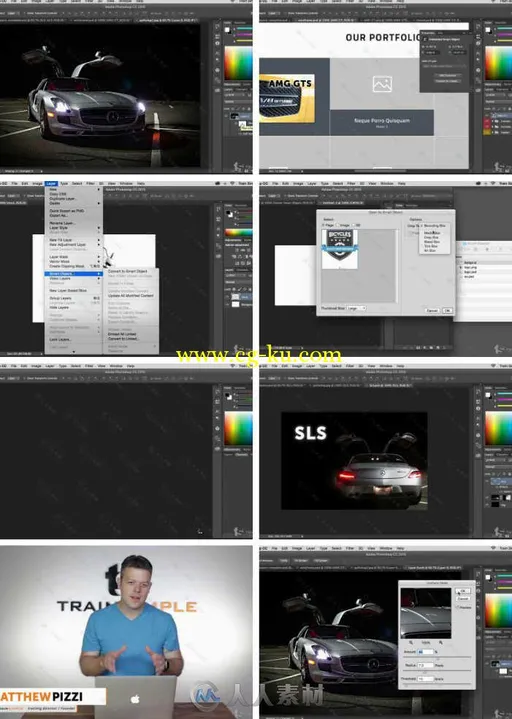The height and width of the screenshot is (719, 512).
Task: Adjust the Amount slider in Unsharp Mask
Action: [x=437, y=658]
